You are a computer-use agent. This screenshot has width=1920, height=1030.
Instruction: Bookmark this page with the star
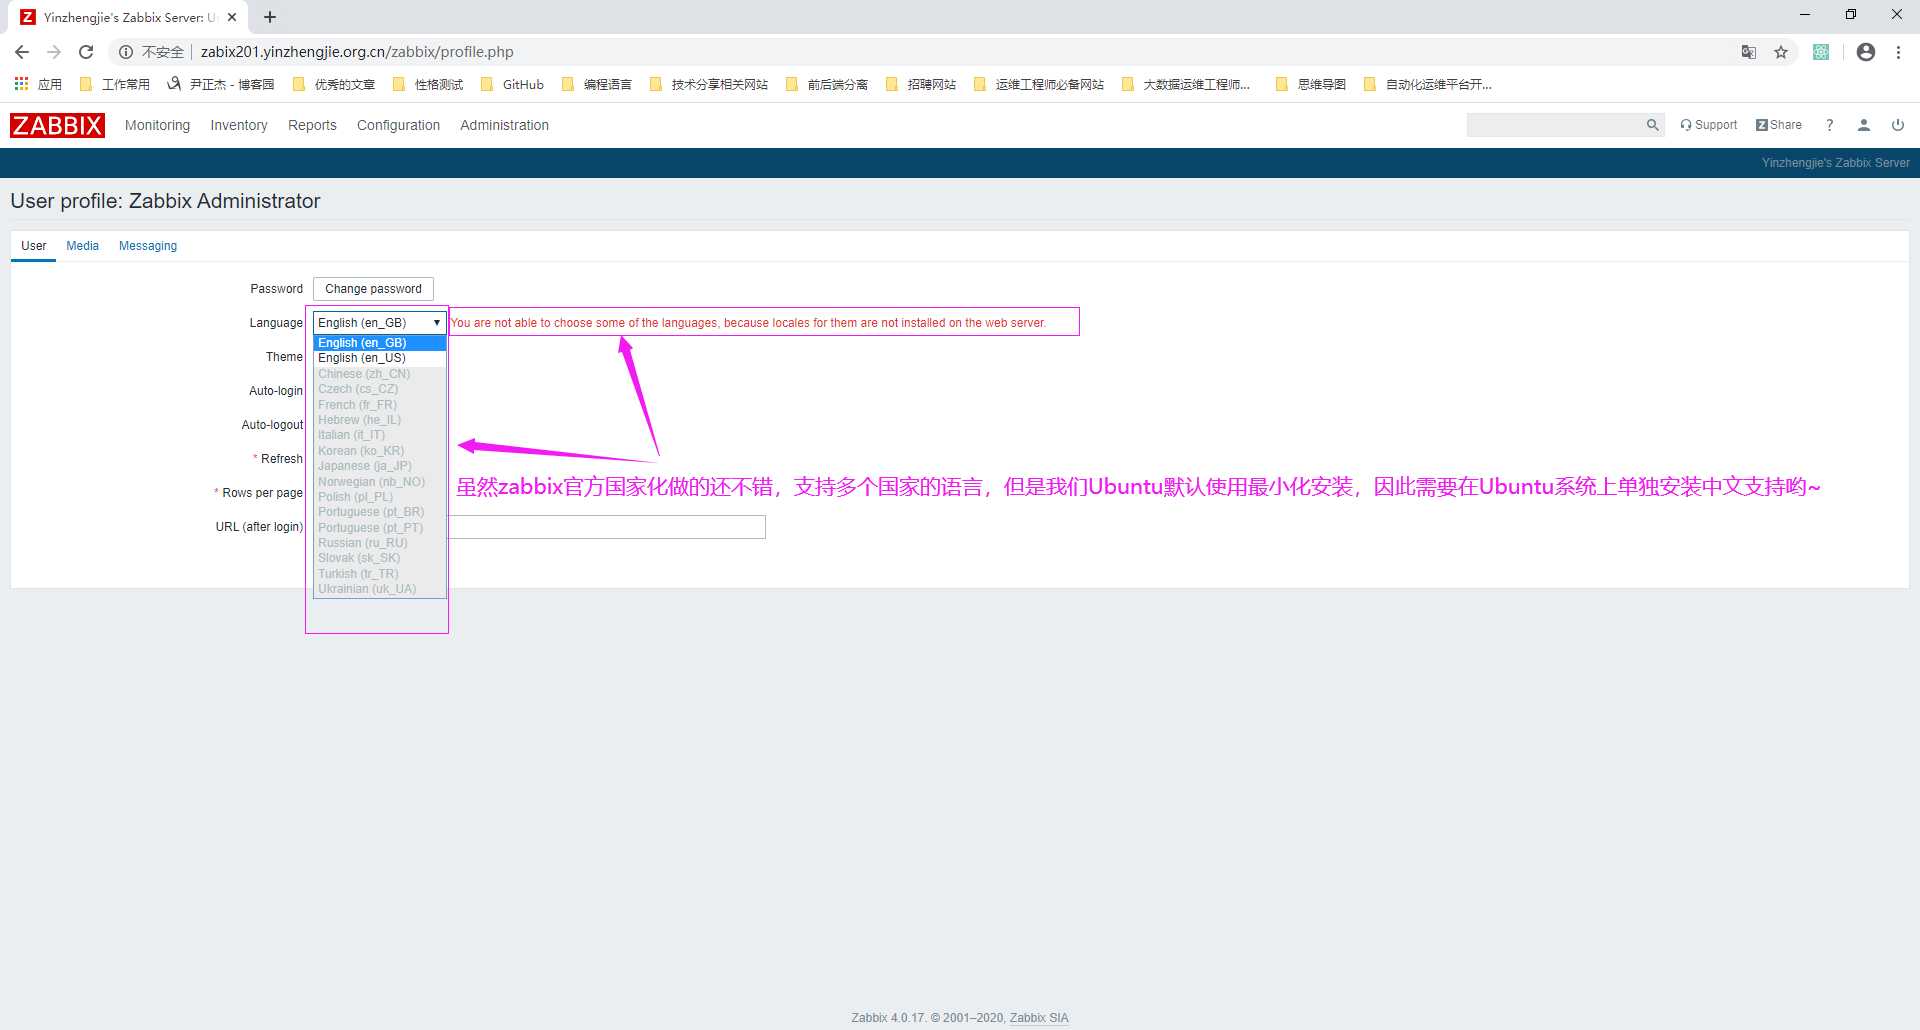(1781, 52)
